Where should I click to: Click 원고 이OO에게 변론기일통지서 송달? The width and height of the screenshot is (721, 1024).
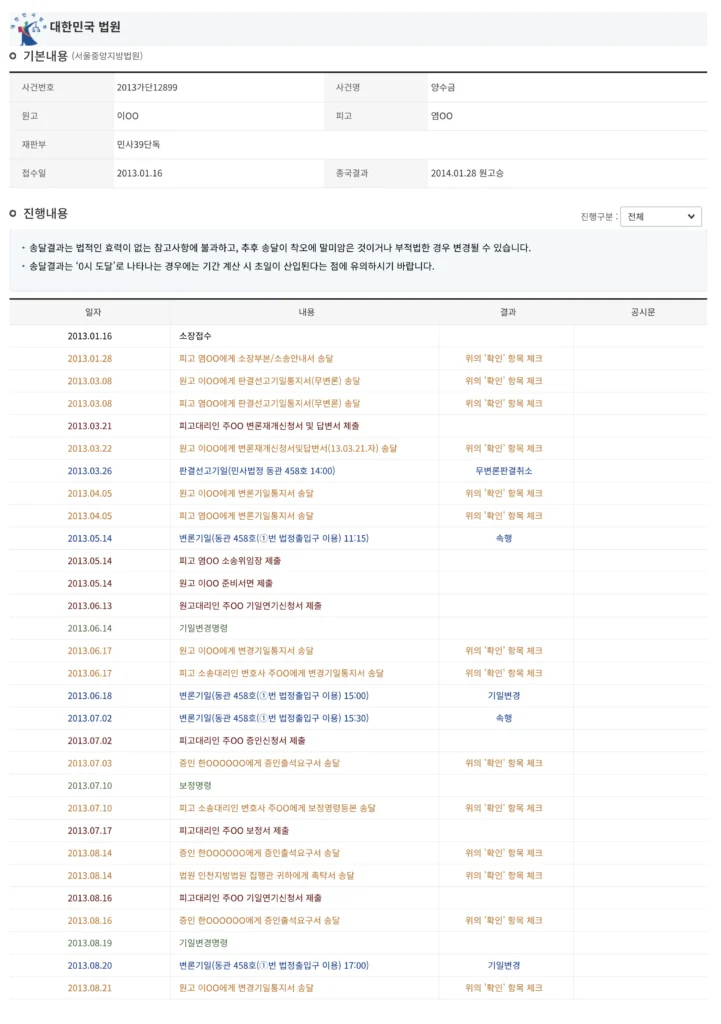[x=246, y=493]
